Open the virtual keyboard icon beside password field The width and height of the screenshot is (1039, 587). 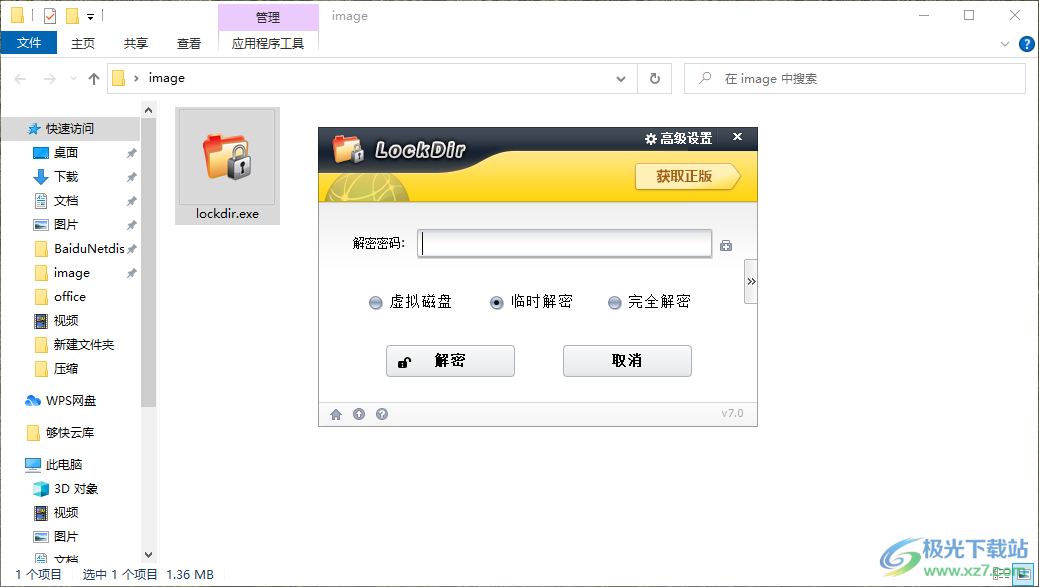point(726,246)
